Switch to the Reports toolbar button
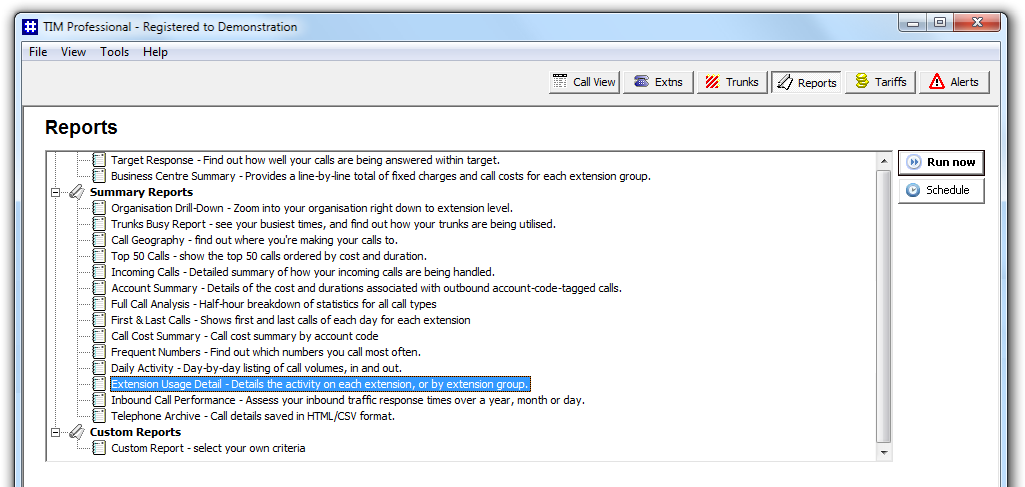The width and height of the screenshot is (1025, 487). (806, 82)
